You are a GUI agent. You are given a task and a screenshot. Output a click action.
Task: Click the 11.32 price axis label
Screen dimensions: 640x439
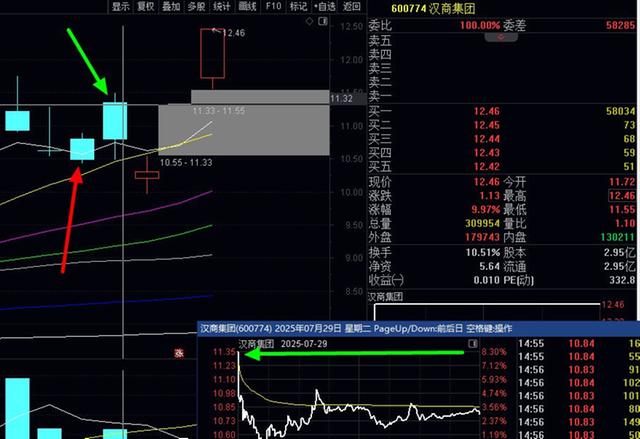[341, 98]
